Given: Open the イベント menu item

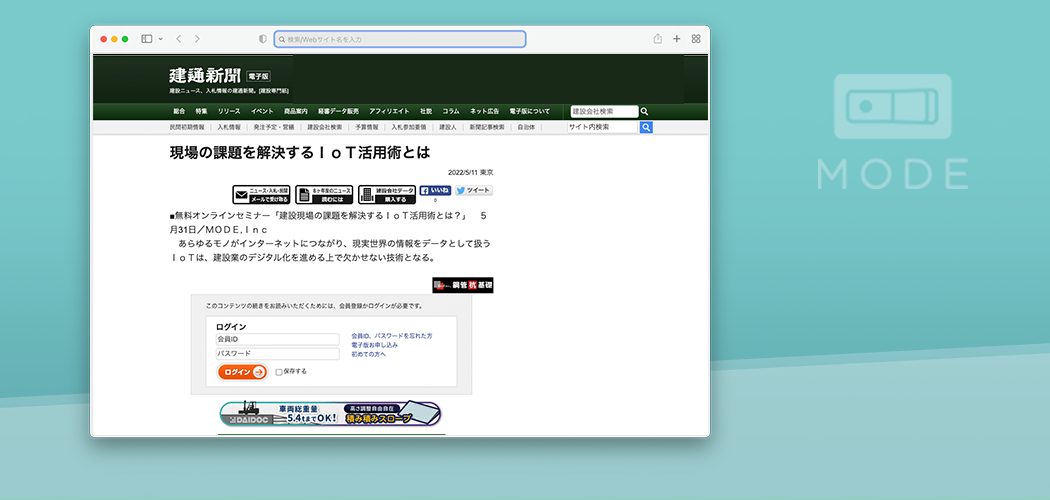Looking at the screenshot, I should point(262,111).
